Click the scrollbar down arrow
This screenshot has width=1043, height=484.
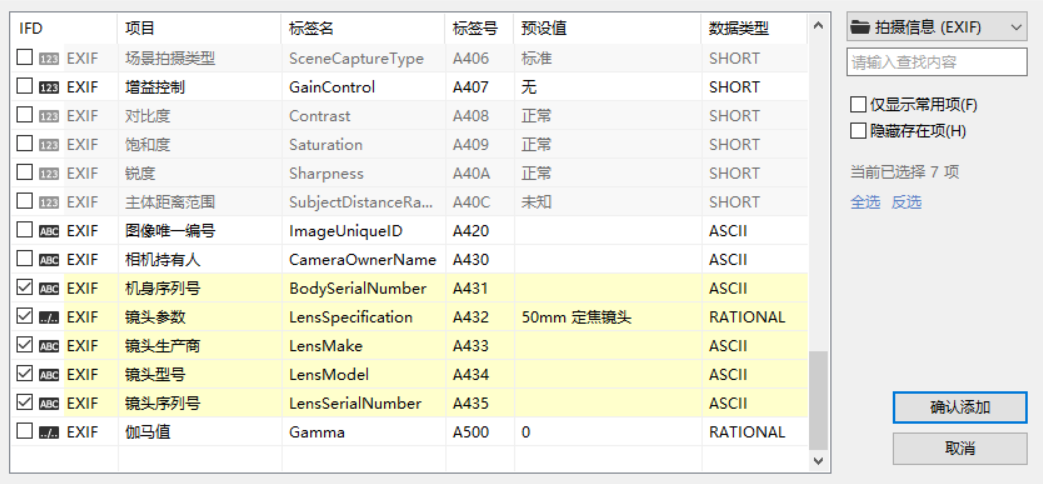(x=818, y=461)
